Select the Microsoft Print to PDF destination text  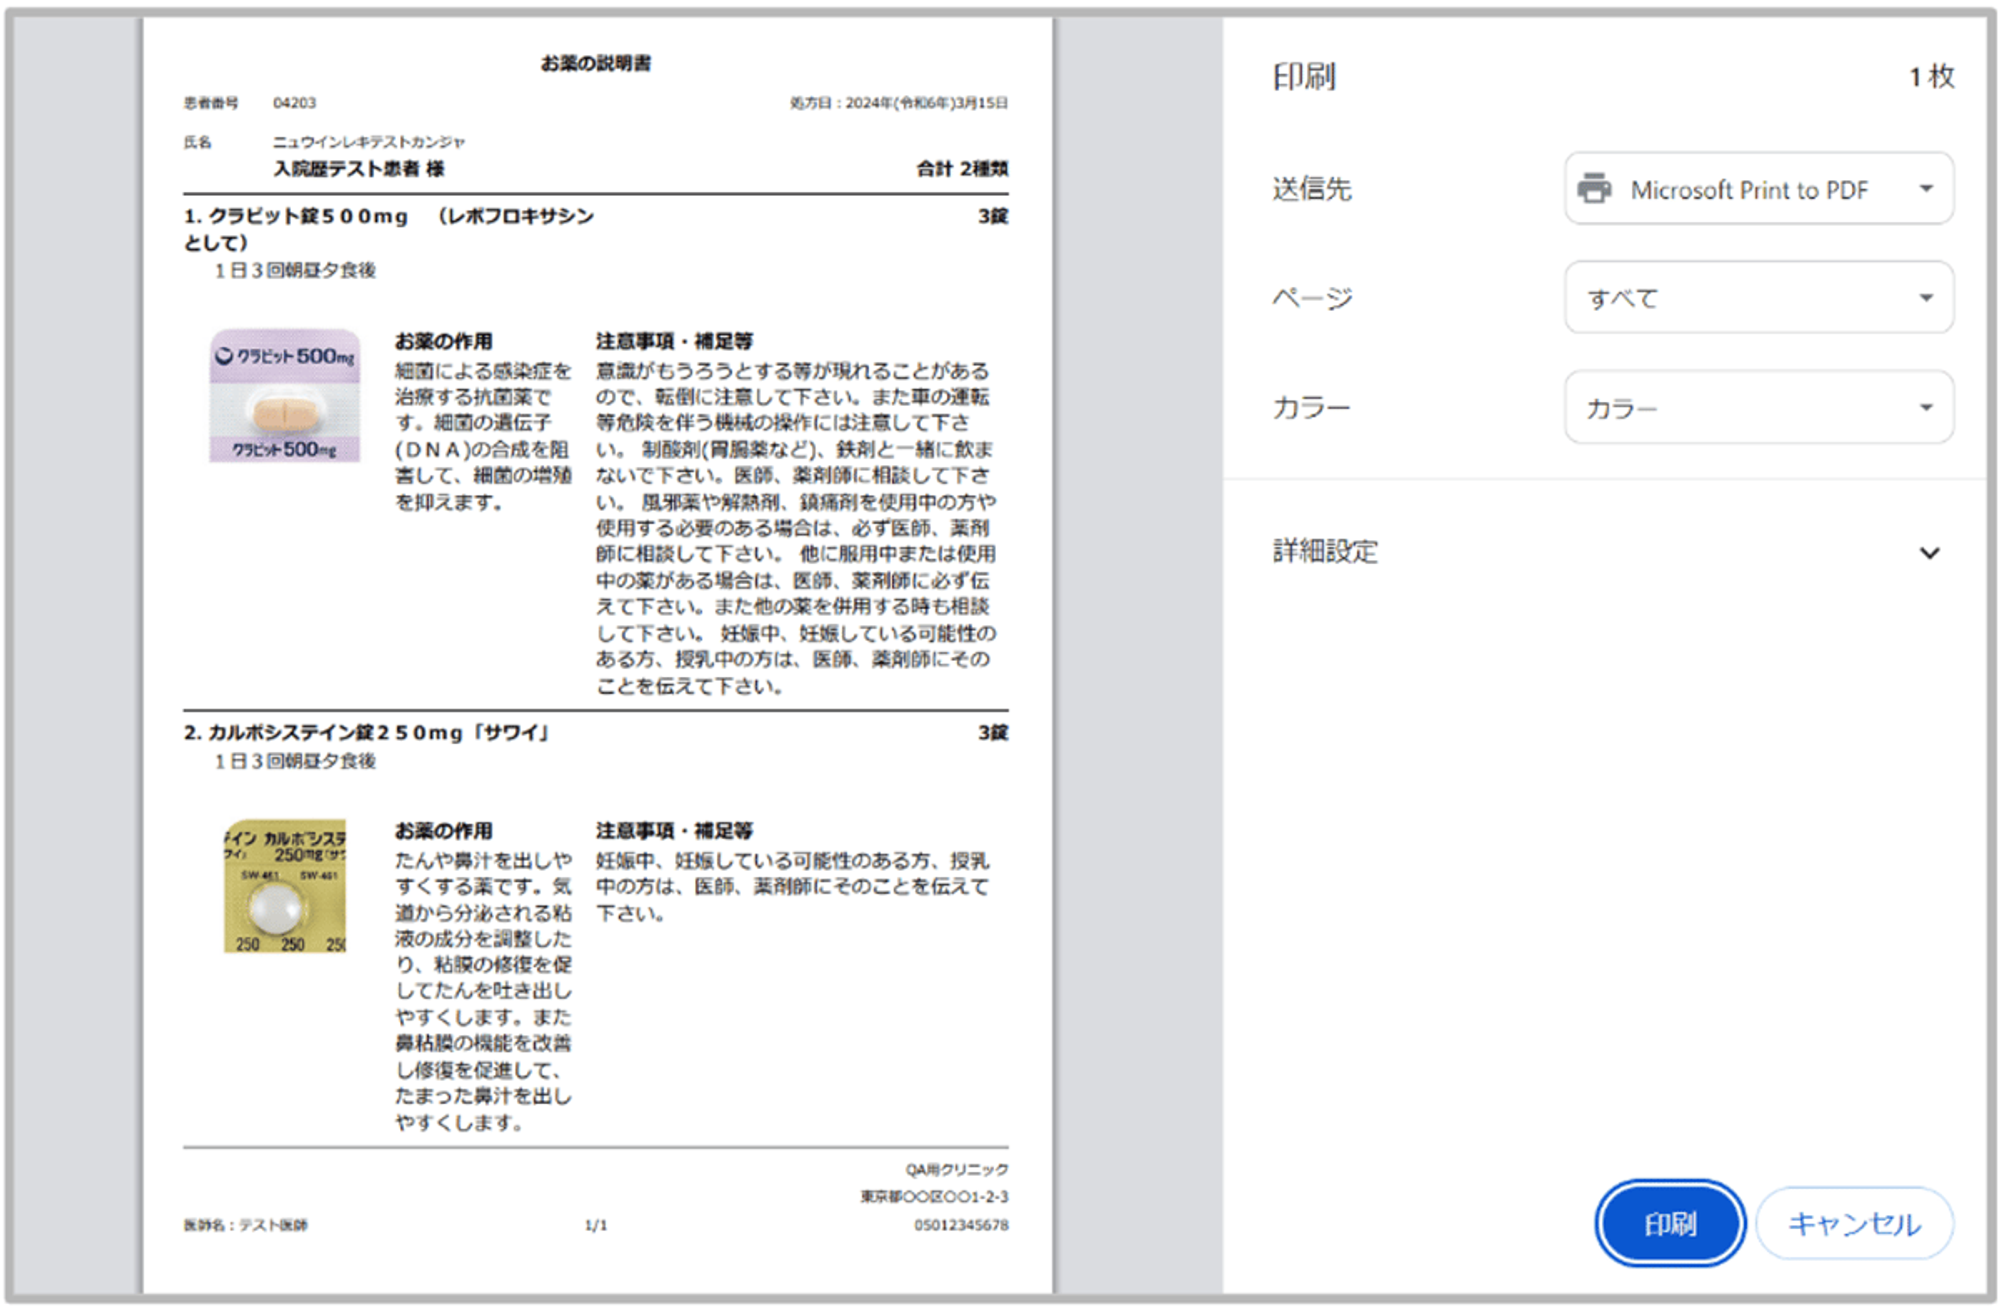[1748, 190]
